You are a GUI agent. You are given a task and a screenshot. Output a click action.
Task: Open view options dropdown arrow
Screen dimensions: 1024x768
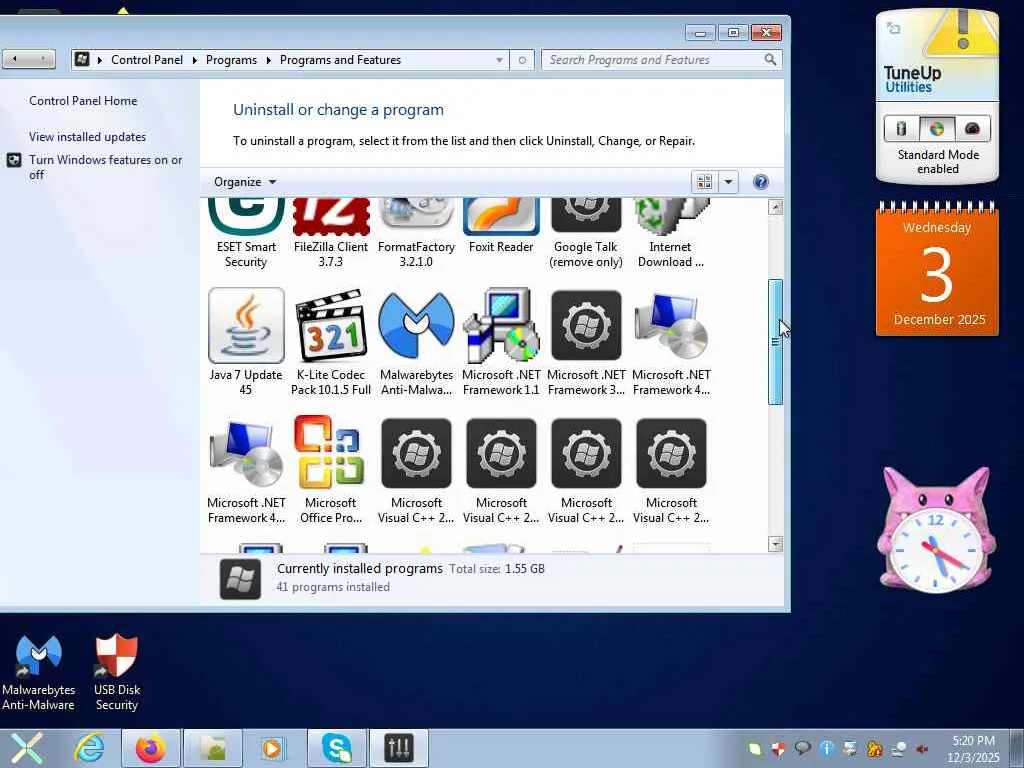pos(728,182)
